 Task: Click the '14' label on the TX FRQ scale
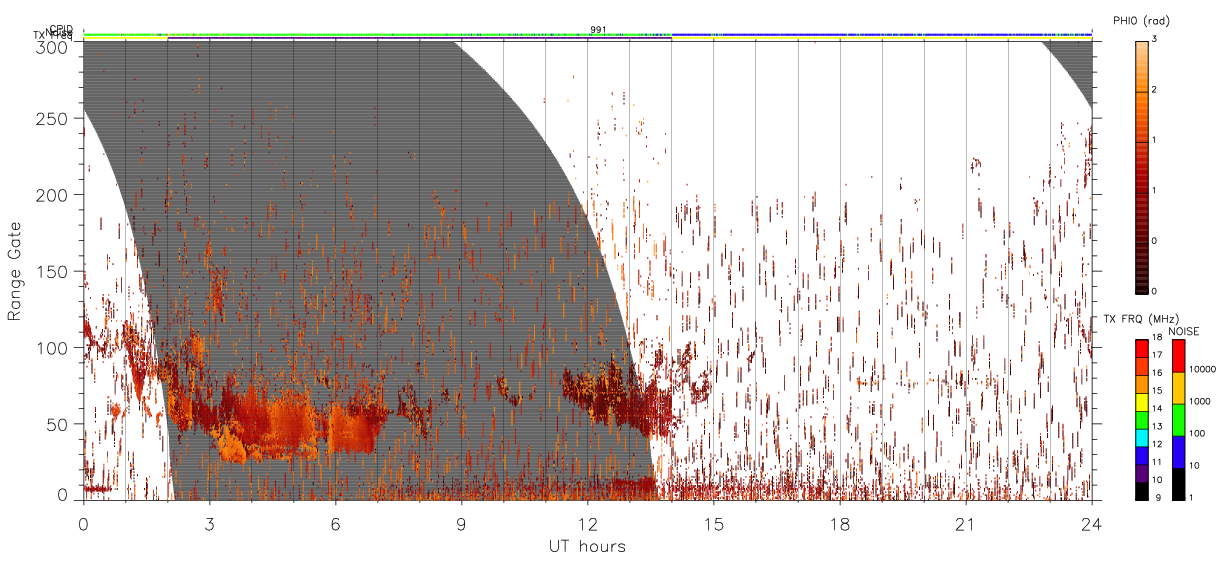[1156, 409]
